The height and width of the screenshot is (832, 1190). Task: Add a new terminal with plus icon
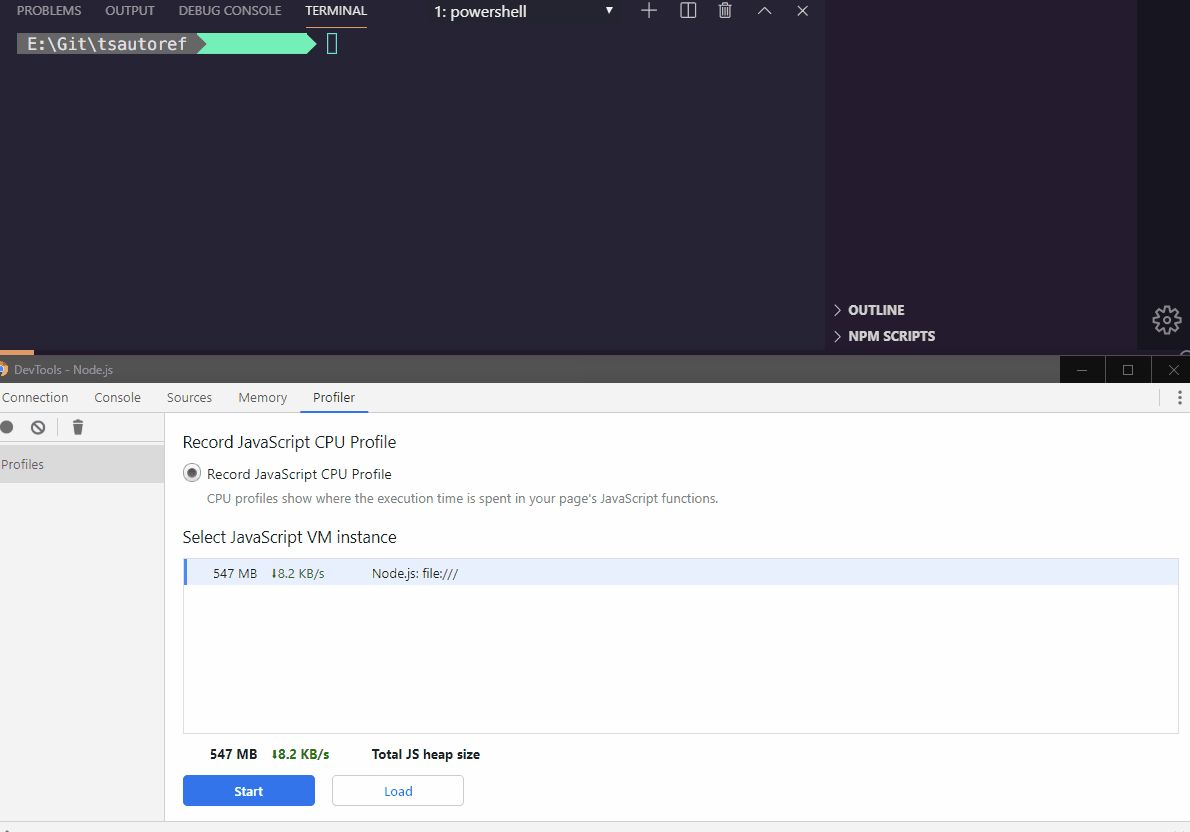649,11
